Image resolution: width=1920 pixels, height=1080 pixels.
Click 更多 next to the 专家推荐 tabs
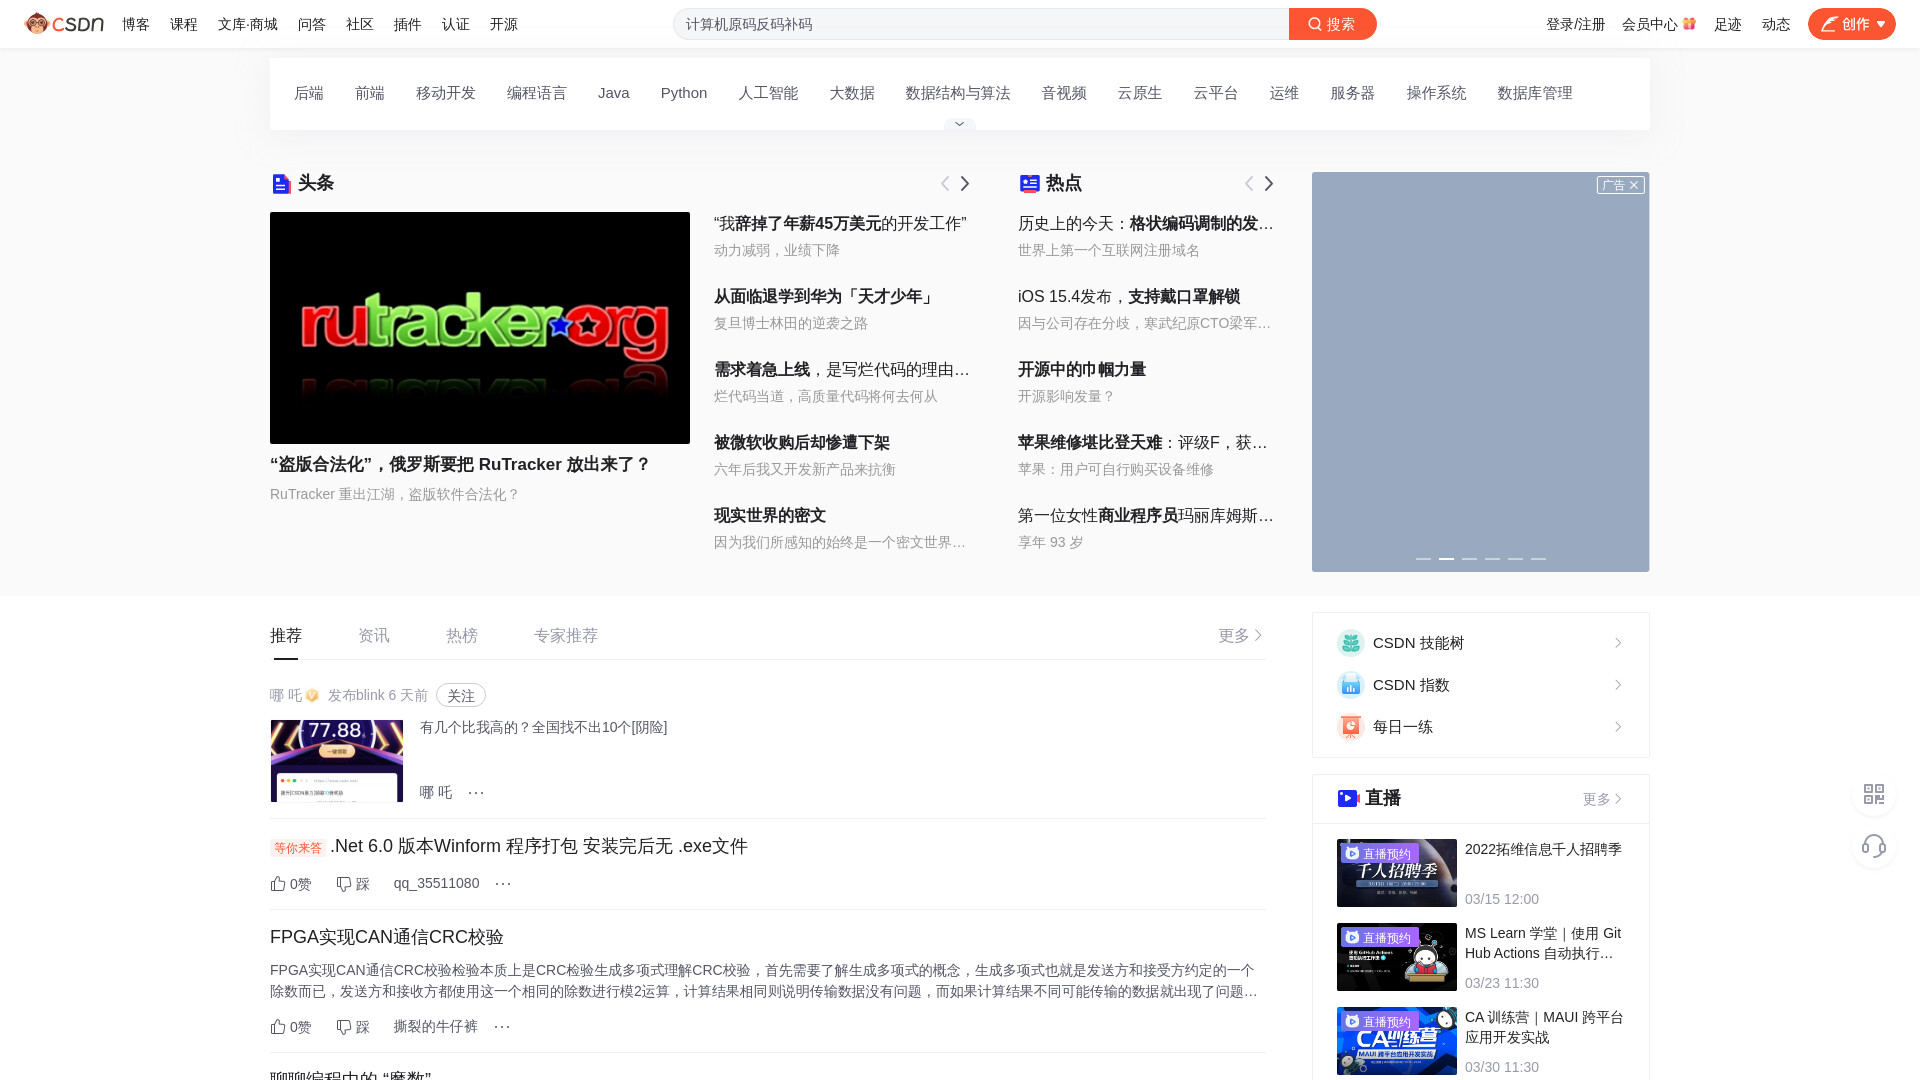[x=1241, y=636]
